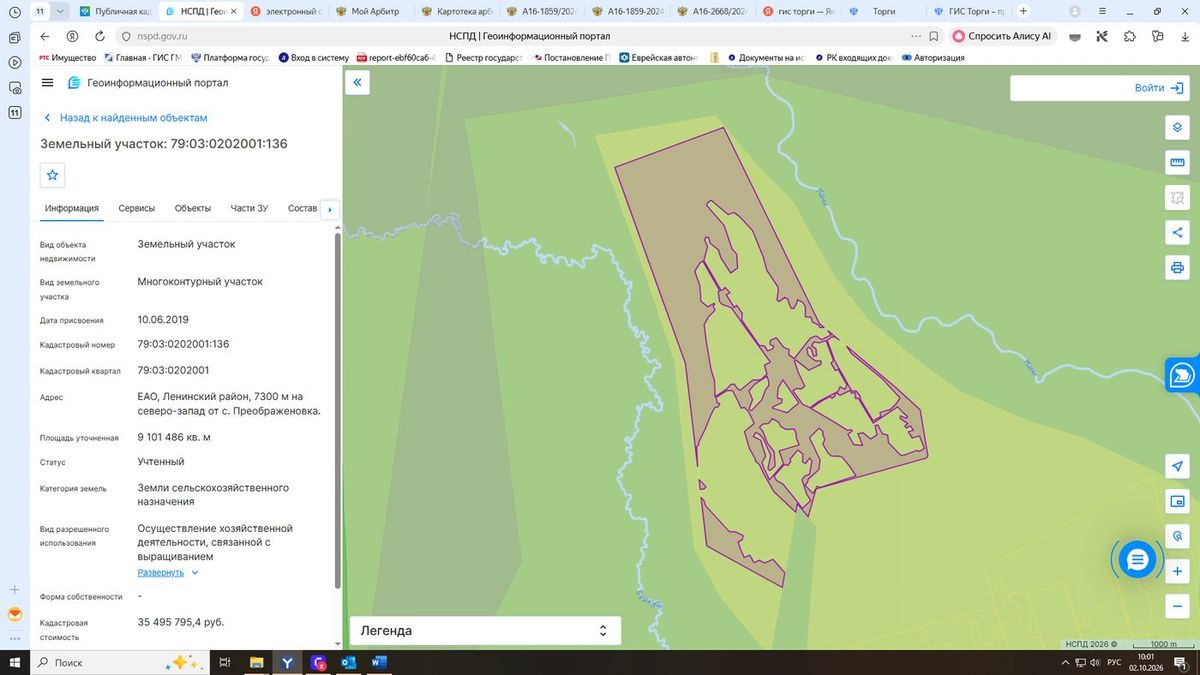Click cadastral number 79:03:0202001:136 value
Screen dimensions: 1200x675
pyautogui.click(x=183, y=344)
